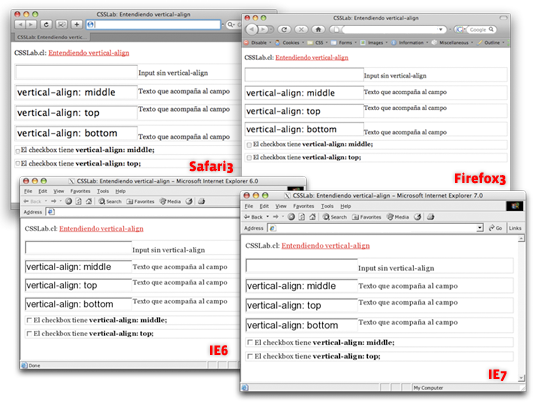This screenshot has width=535, height=405.
Task: Focus Firefox's Google search field
Action: (x=481, y=30)
